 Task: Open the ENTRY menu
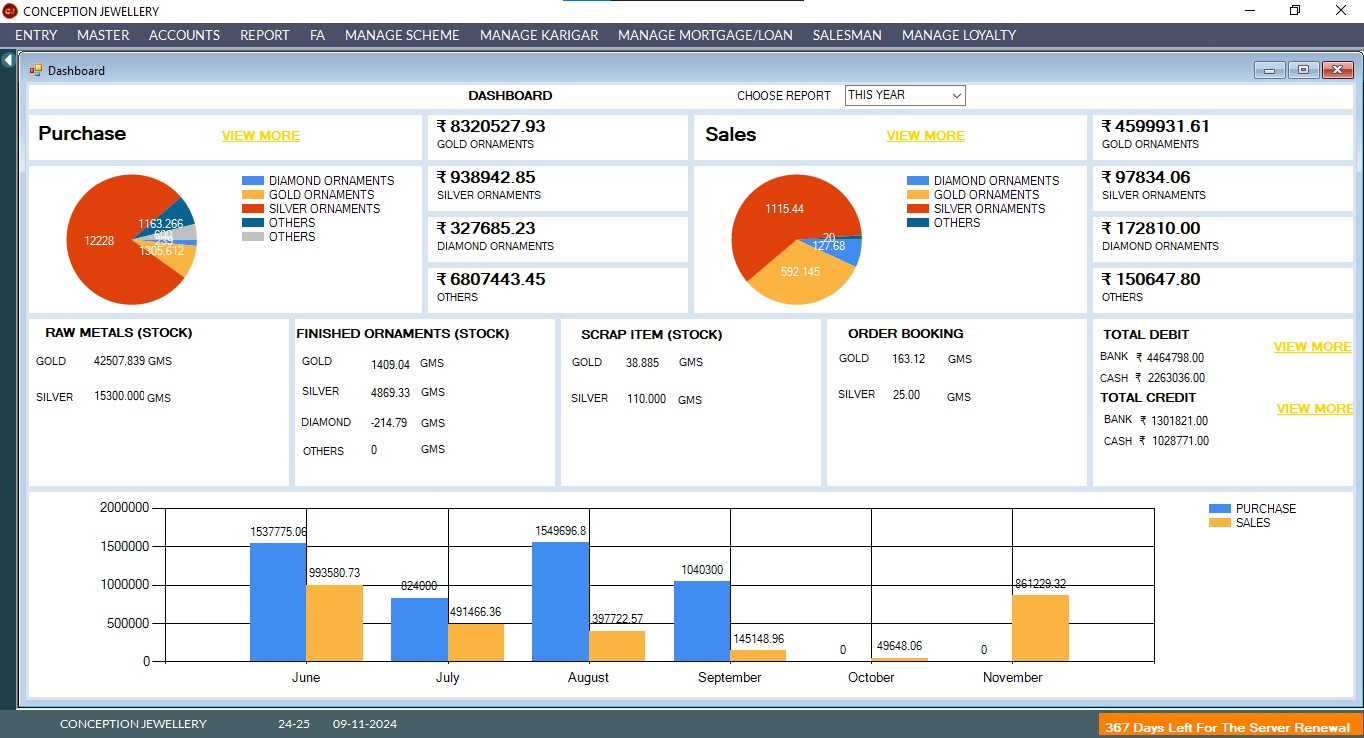(36, 35)
